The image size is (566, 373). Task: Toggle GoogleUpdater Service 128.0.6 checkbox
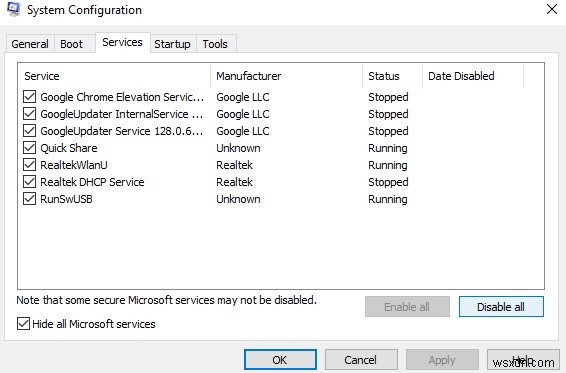tap(30, 131)
